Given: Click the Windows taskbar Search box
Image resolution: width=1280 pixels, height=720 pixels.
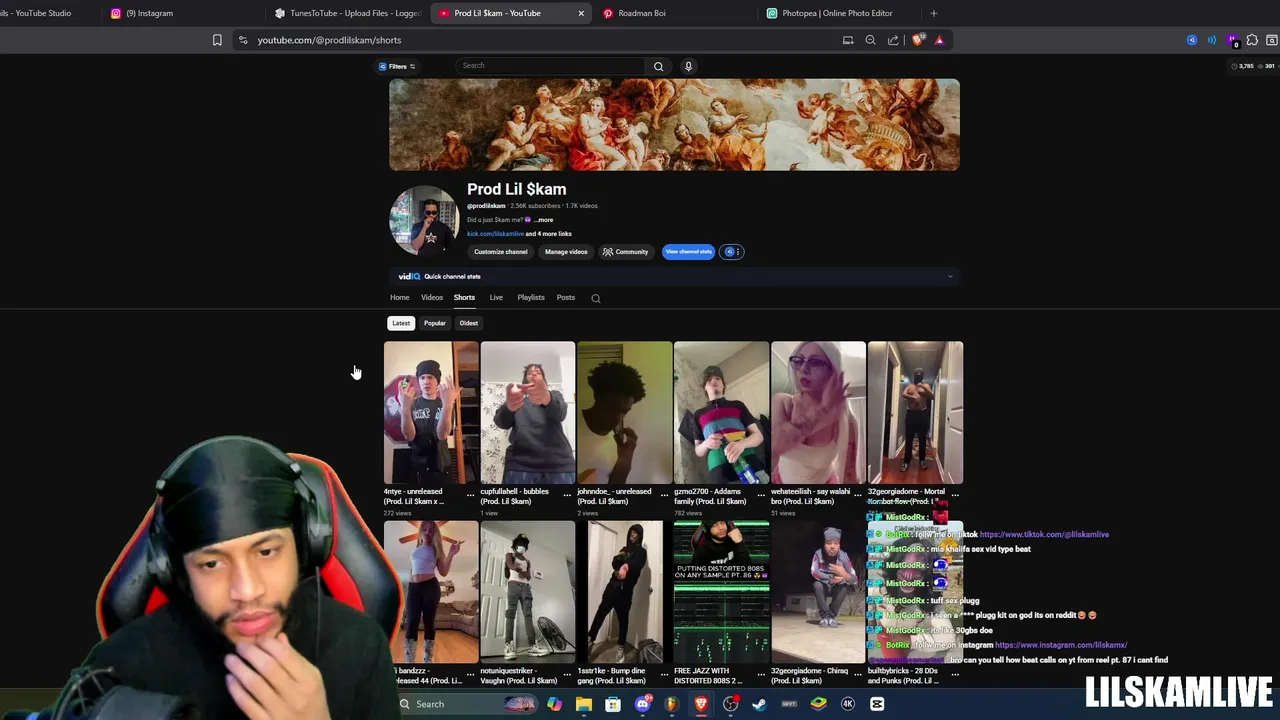Looking at the screenshot, I should [x=466, y=704].
